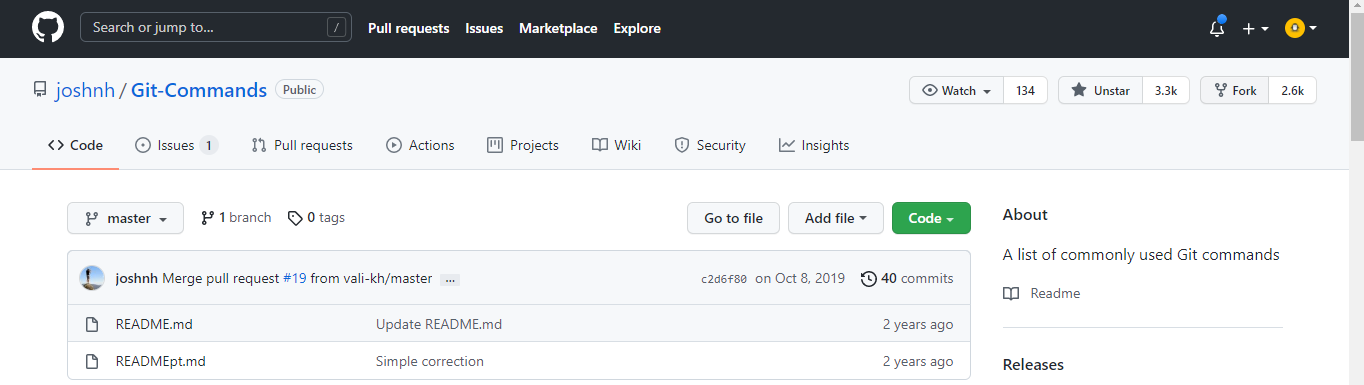This screenshot has height=385, width=1364.
Task: Open Simple correction commit message
Action: 430,361
